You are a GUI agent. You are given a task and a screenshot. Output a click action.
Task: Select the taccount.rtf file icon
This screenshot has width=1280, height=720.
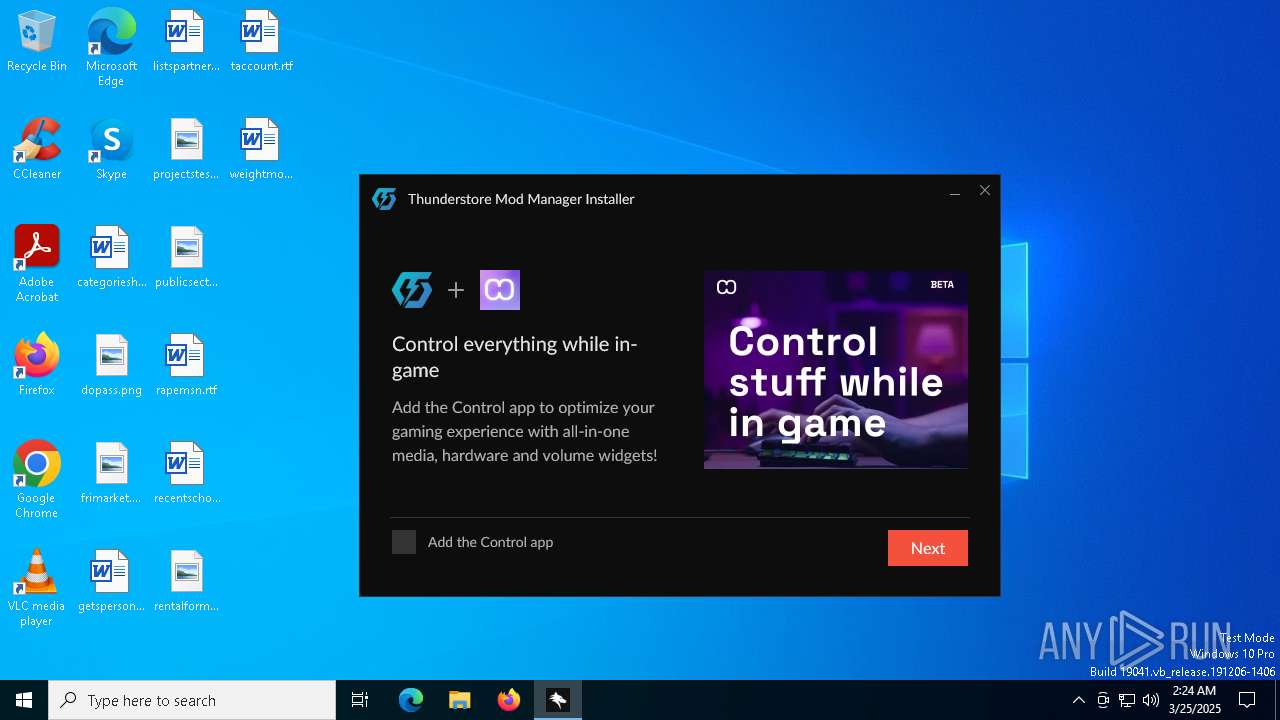[261, 42]
